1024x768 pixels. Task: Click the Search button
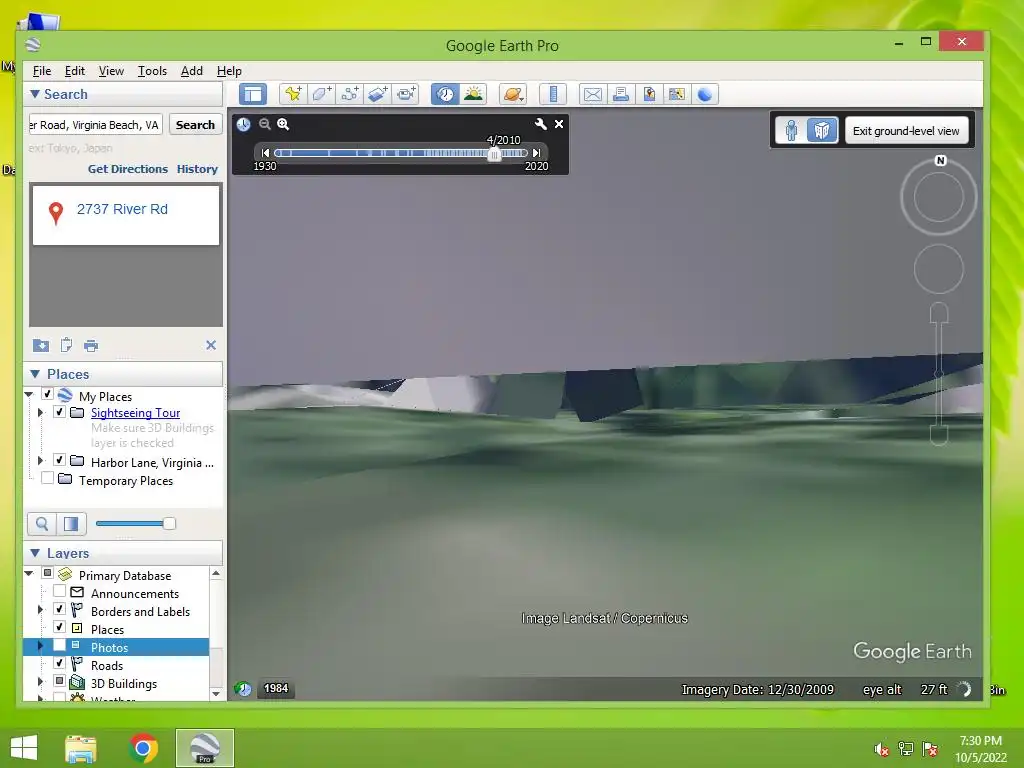[x=195, y=125]
